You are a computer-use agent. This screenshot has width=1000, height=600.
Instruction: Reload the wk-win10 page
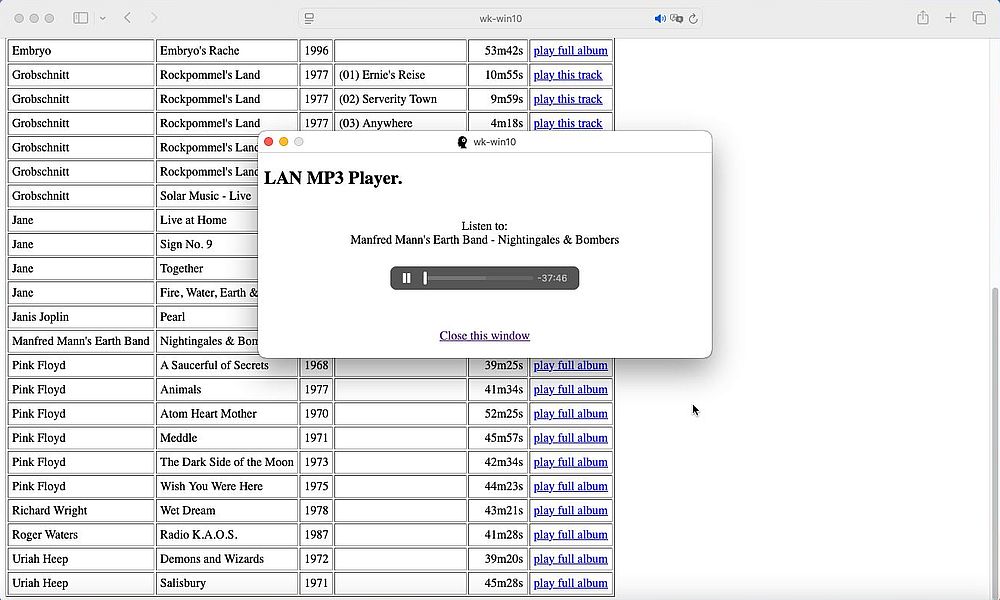[x=694, y=17]
